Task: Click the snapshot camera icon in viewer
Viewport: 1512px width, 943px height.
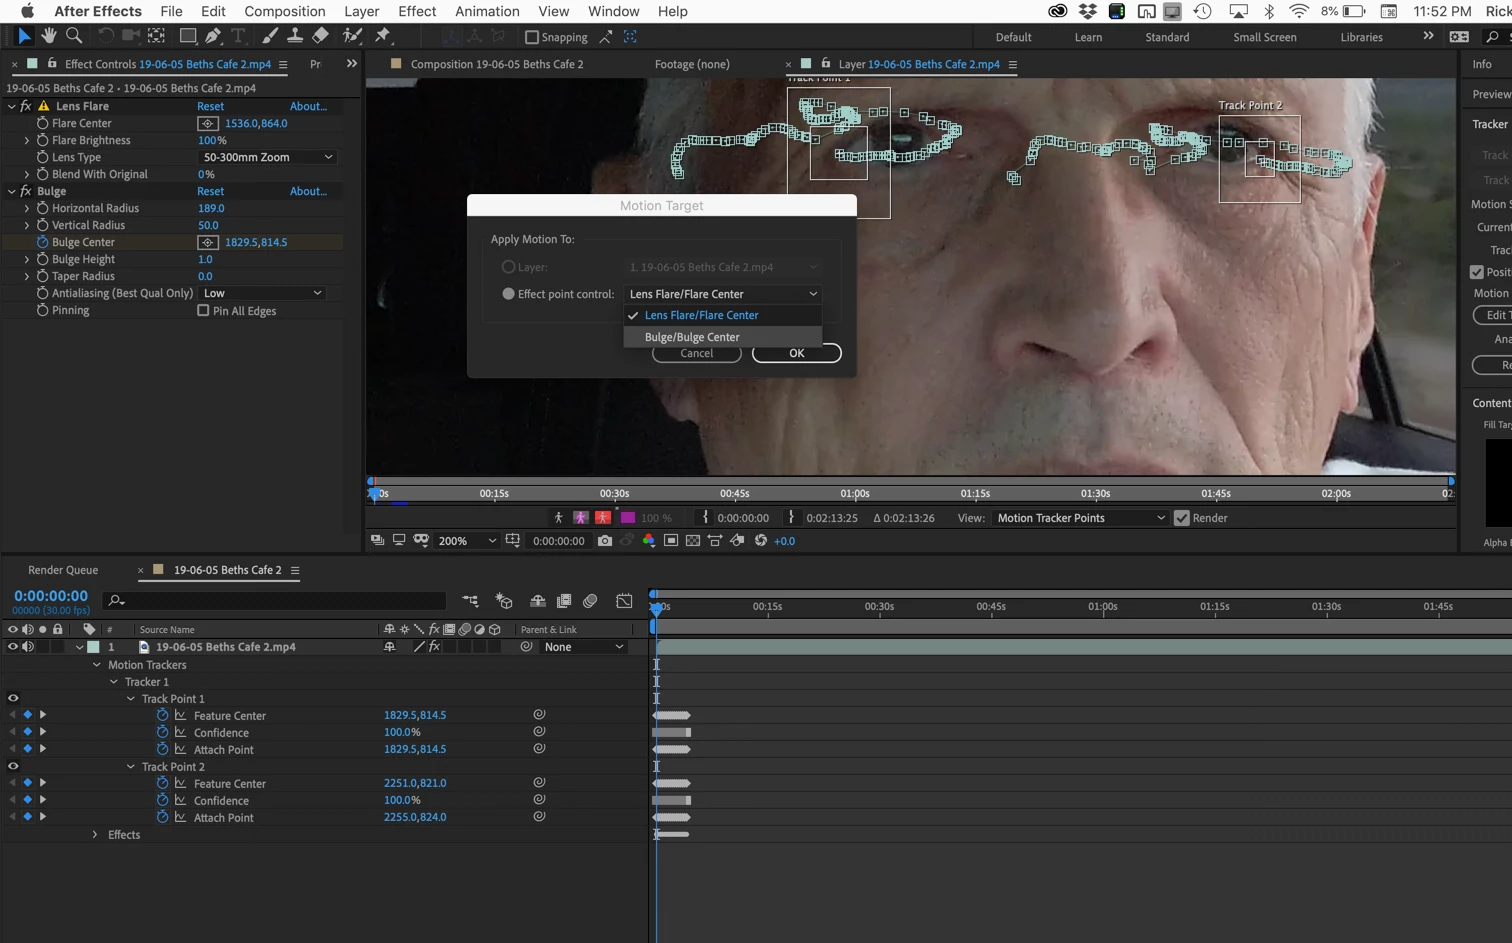Action: coord(605,541)
